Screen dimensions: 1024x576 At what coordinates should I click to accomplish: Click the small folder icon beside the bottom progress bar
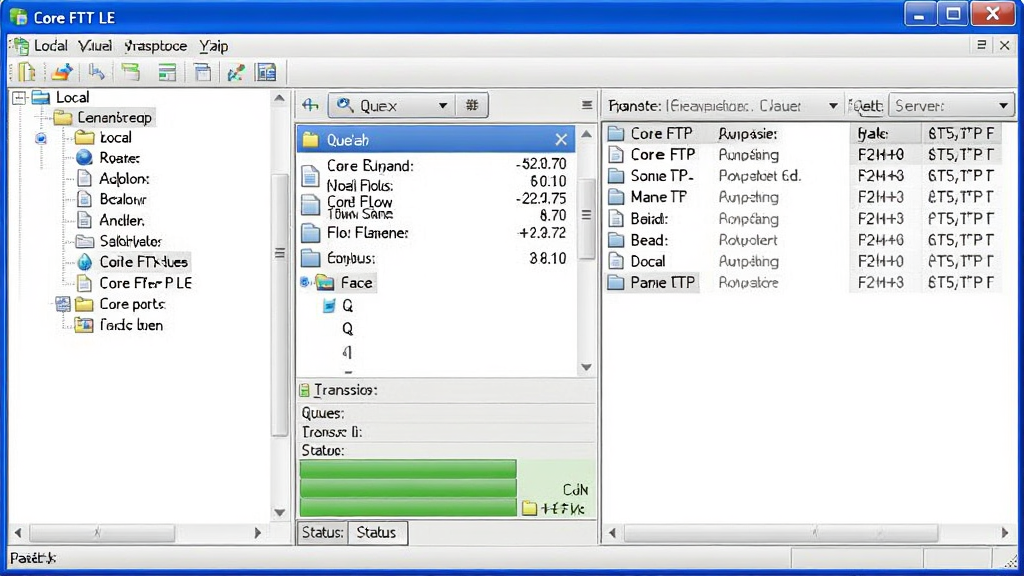coord(530,508)
